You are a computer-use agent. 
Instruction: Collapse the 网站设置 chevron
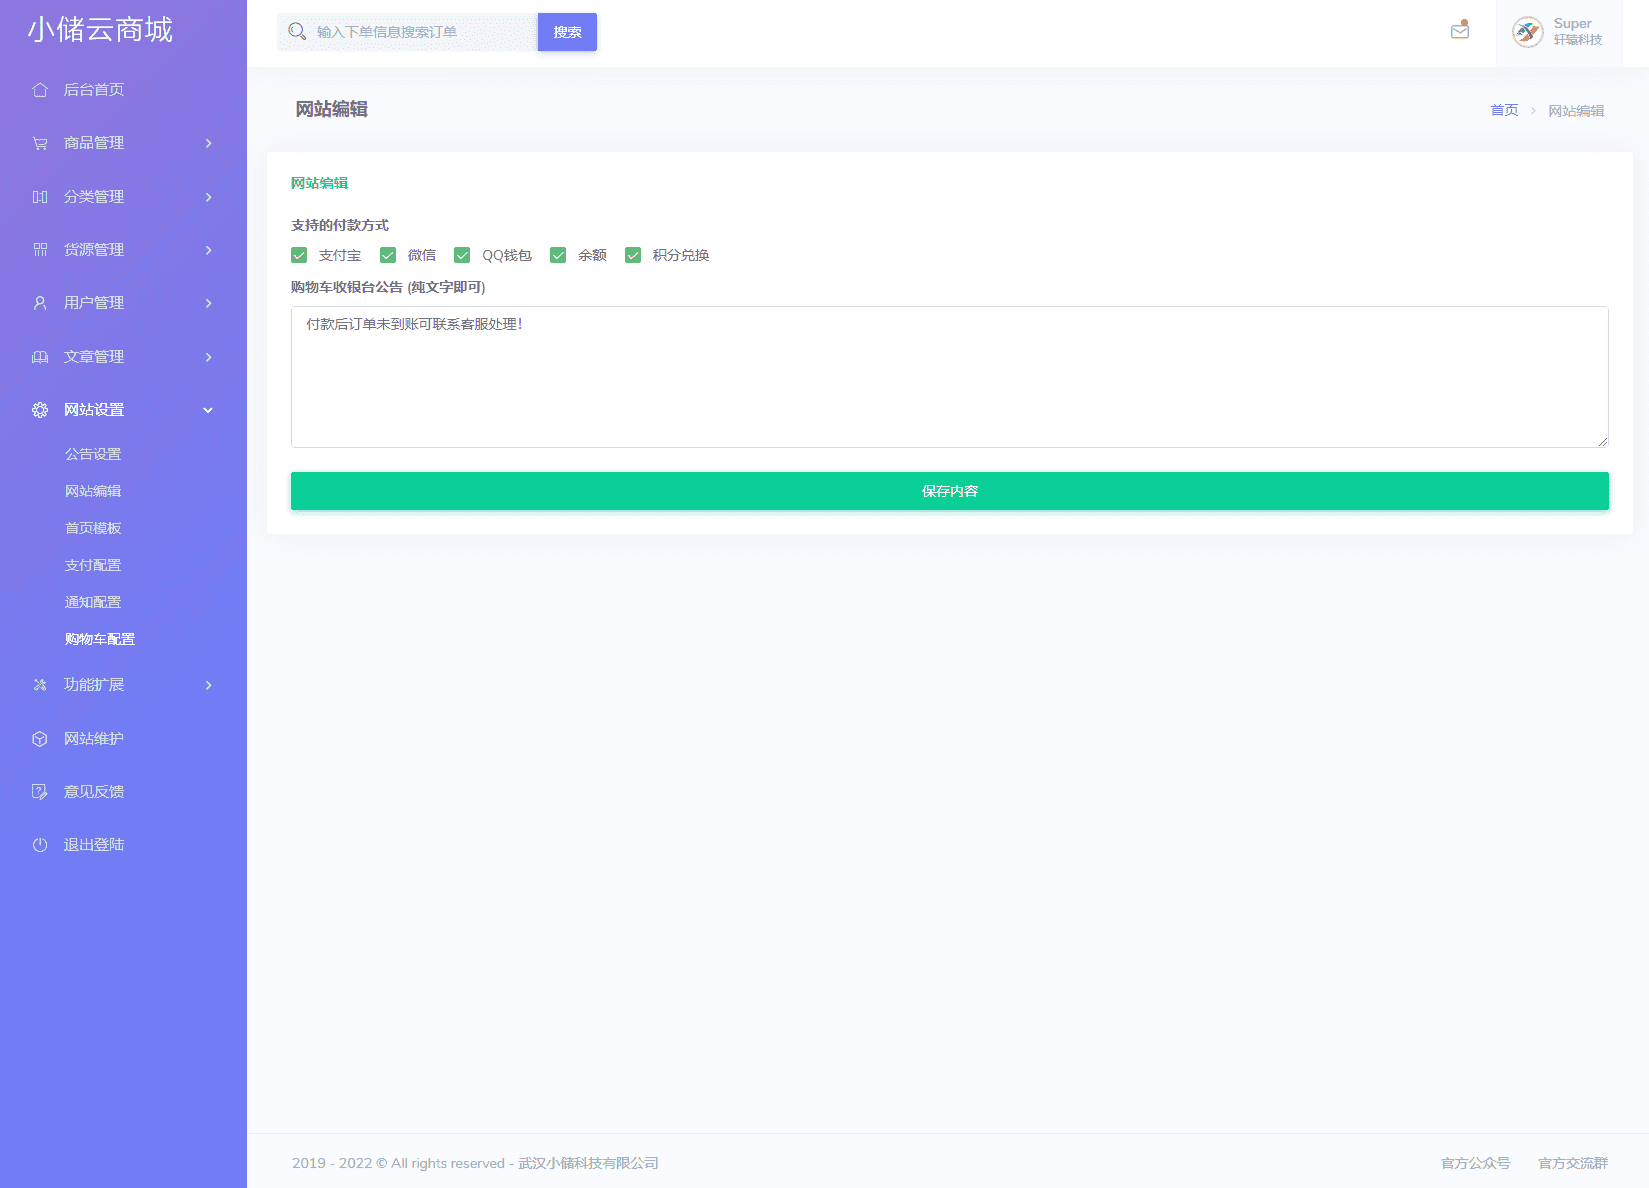click(x=208, y=410)
